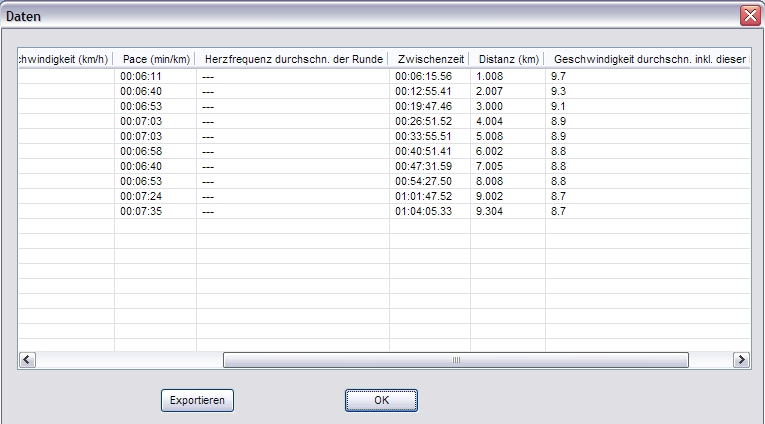765x424 pixels.
Task: Click the Exportieren button
Action: (197, 400)
